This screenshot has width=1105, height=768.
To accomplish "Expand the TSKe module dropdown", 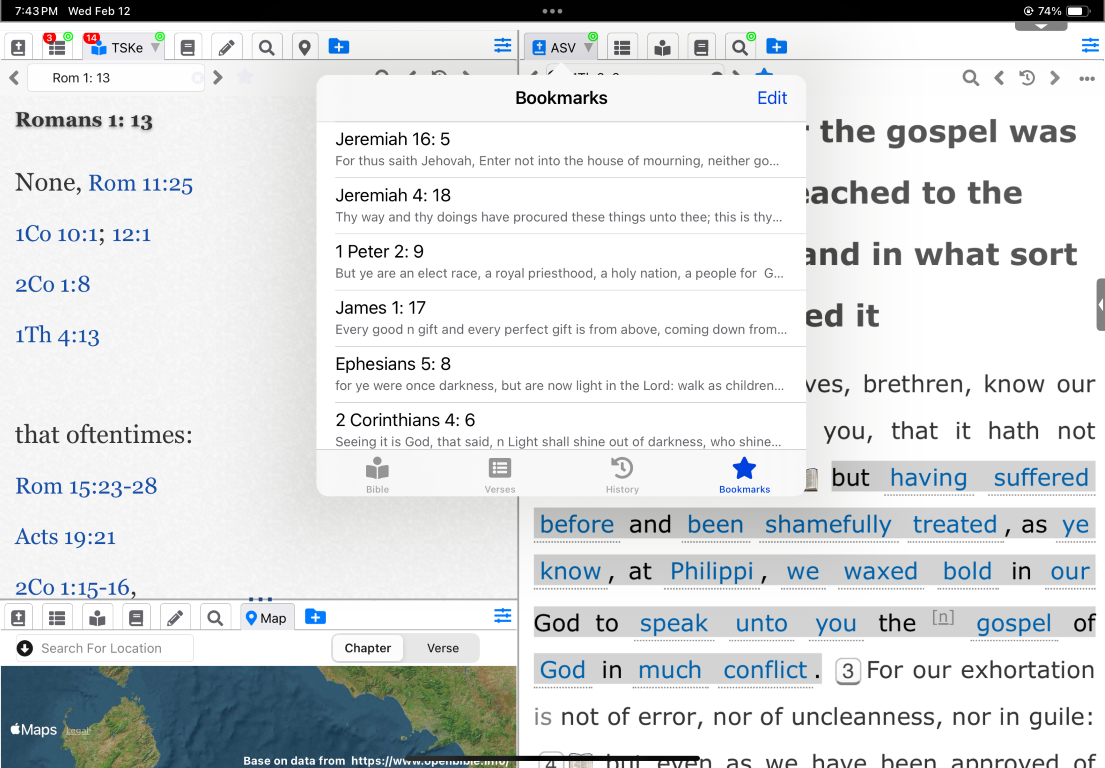I will click(x=155, y=48).
